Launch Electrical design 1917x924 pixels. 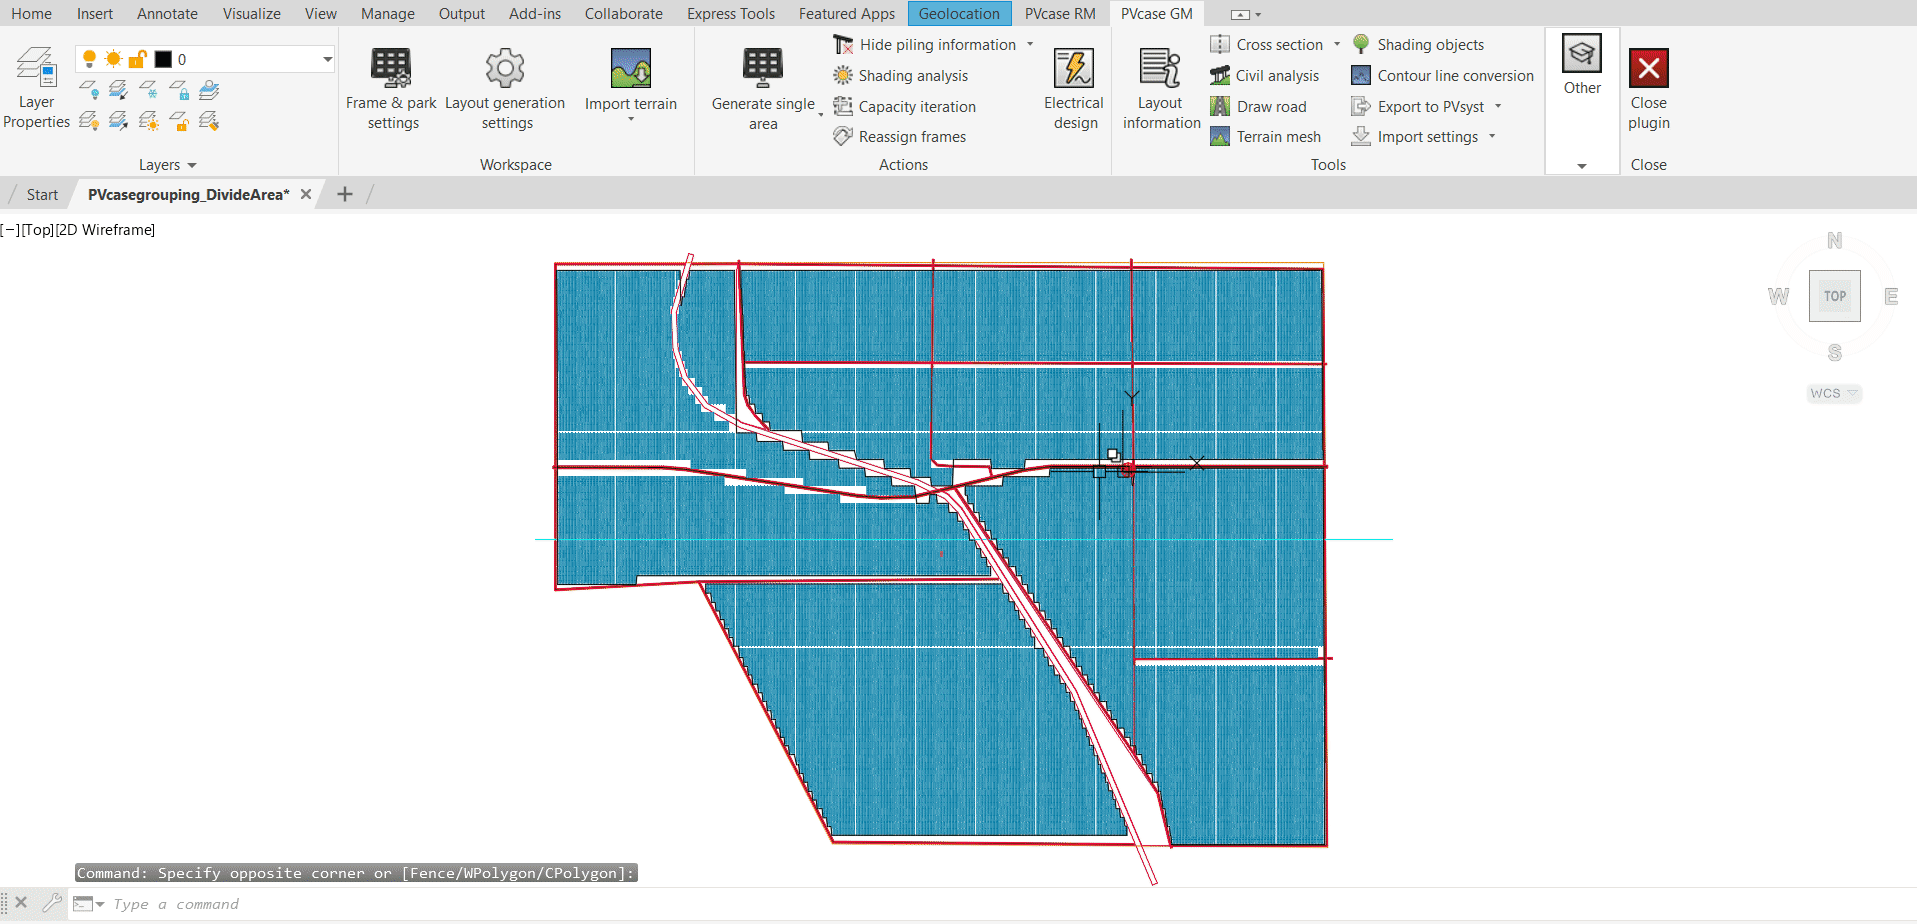(1074, 88)
